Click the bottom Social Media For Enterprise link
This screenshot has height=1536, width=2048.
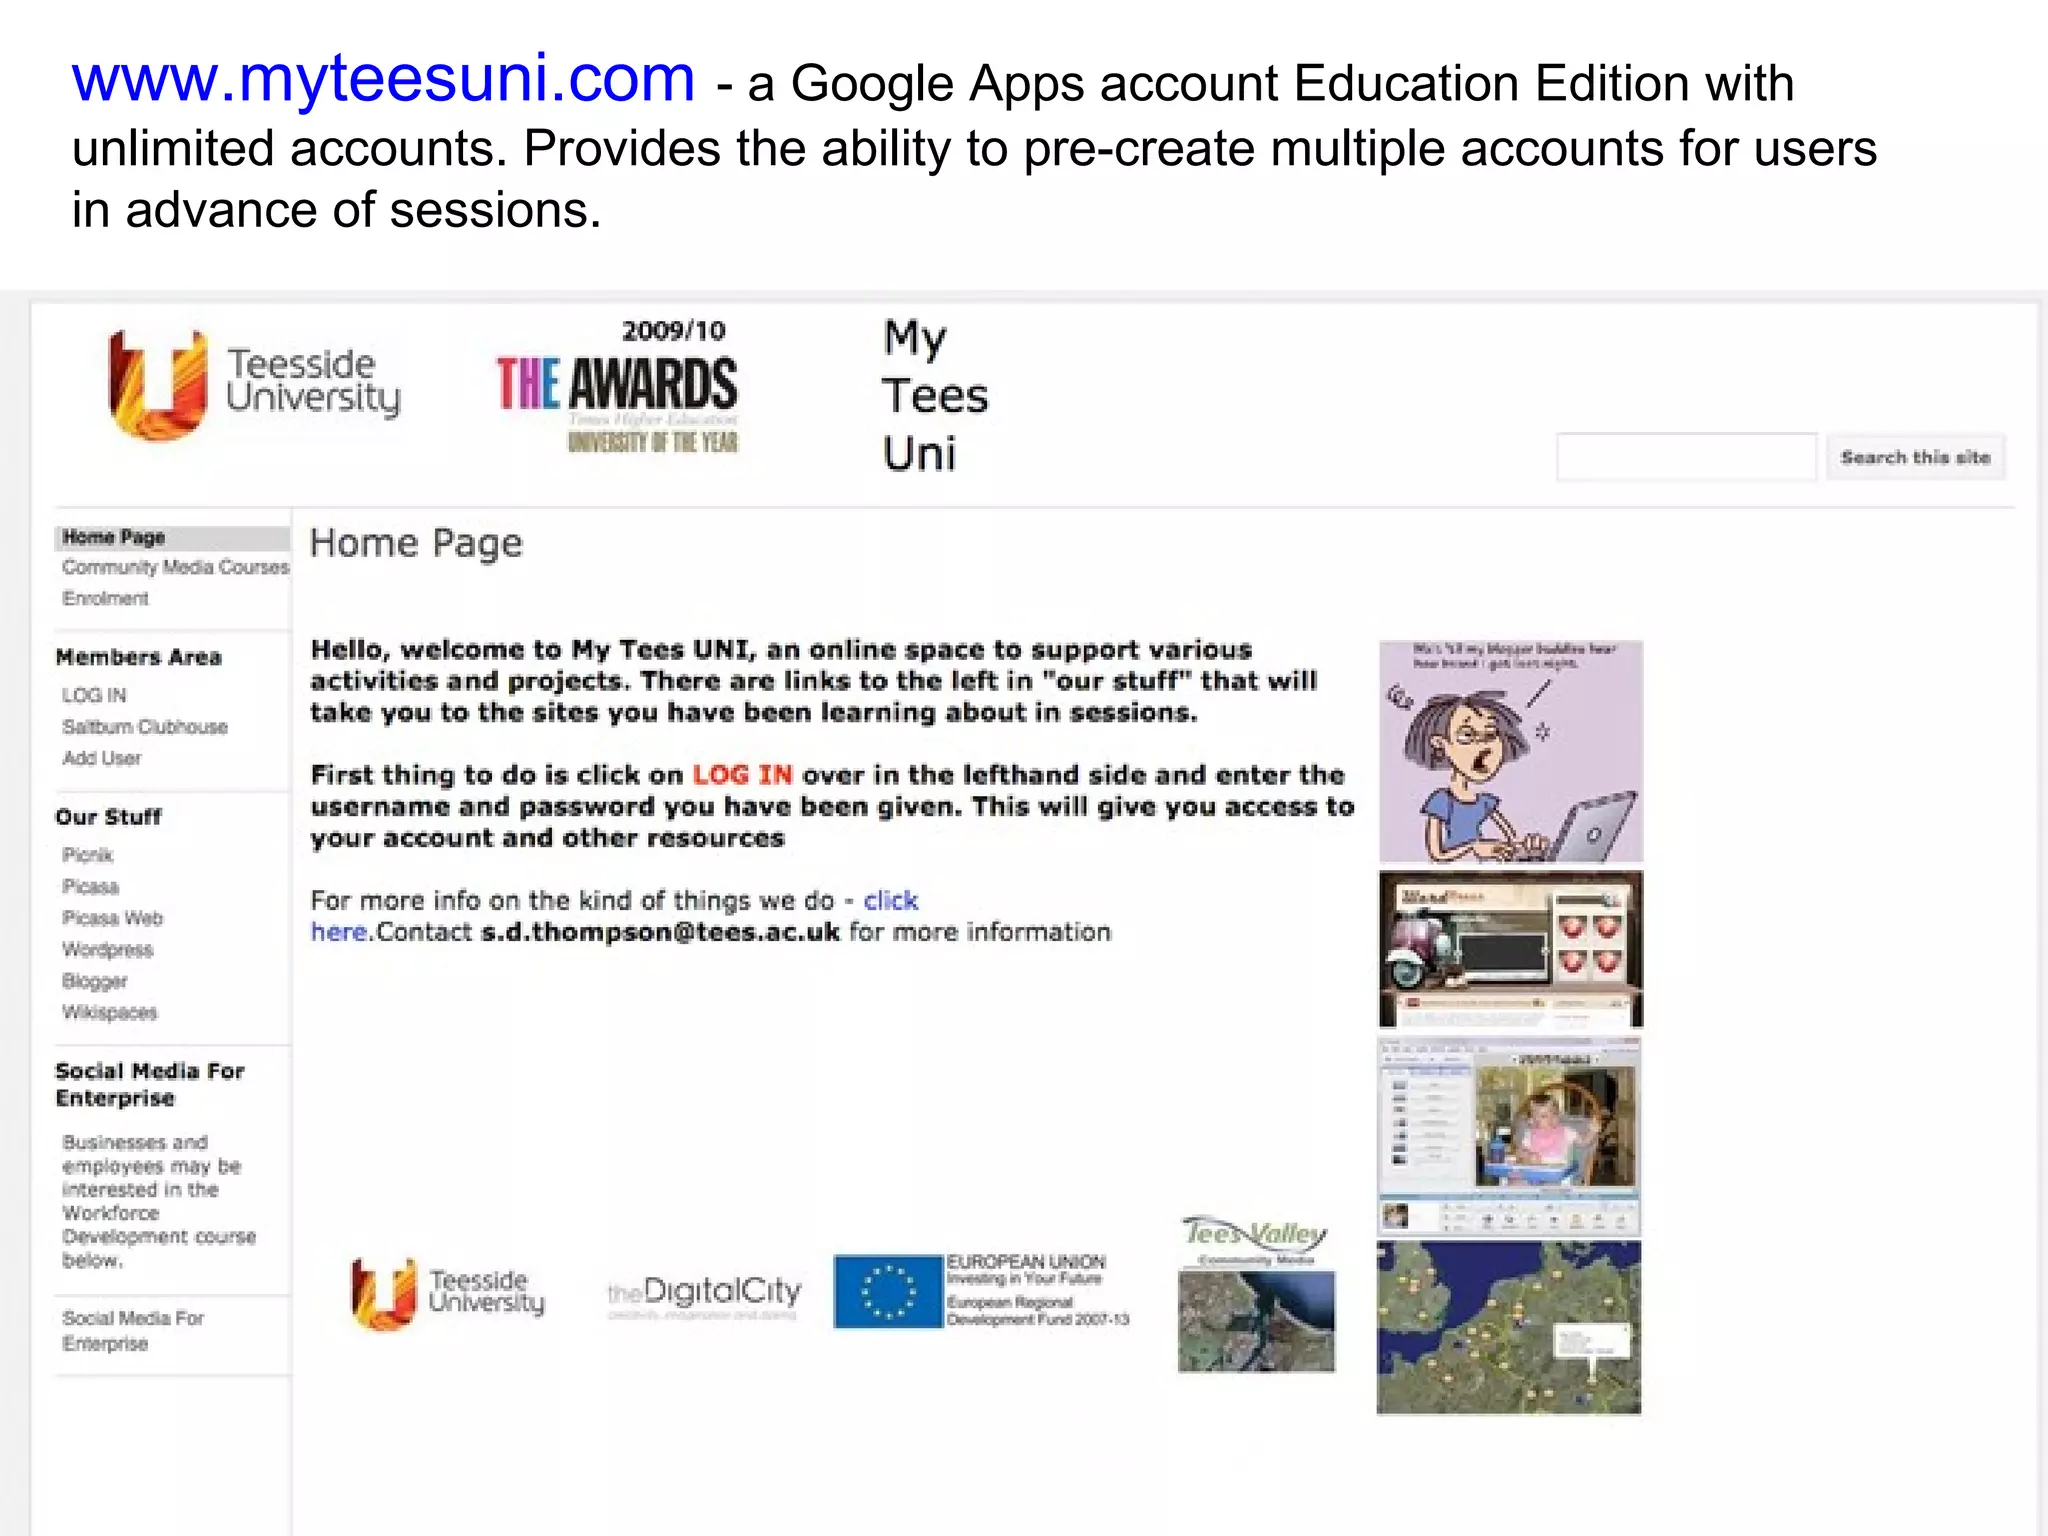coord(133,1331)
